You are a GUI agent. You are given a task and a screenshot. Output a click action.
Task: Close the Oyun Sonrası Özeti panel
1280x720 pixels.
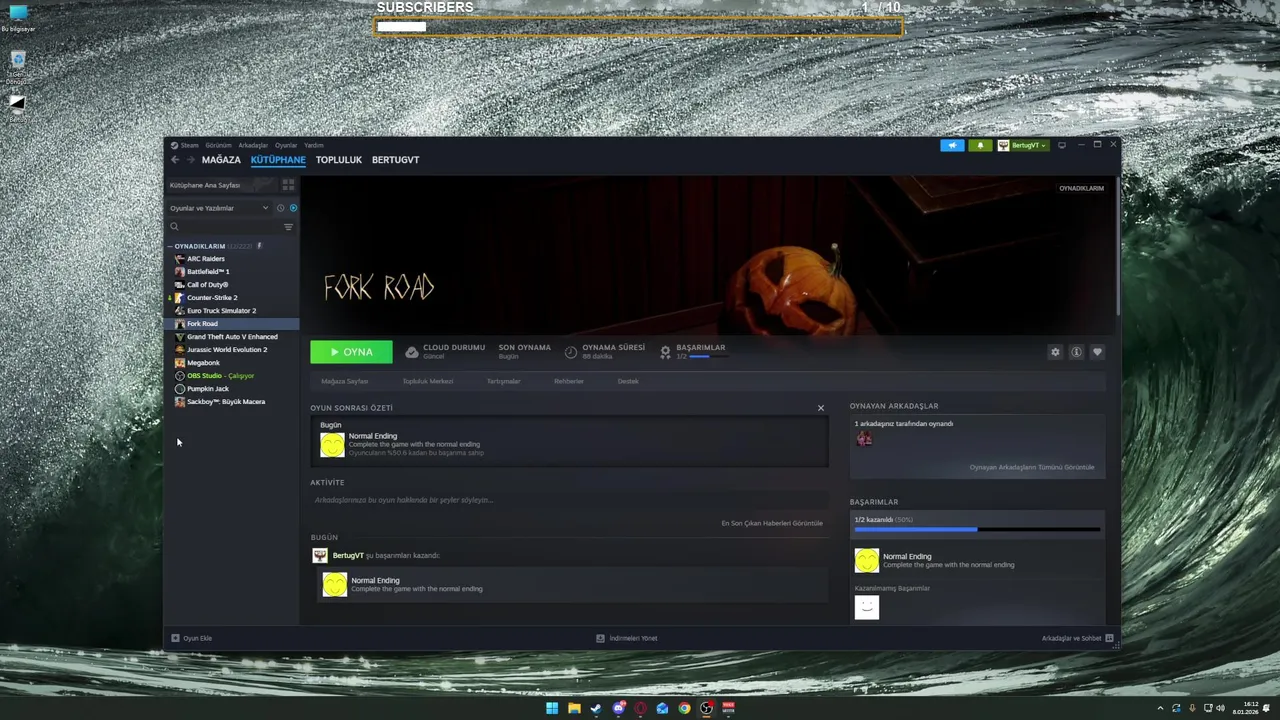click(821, 408)
